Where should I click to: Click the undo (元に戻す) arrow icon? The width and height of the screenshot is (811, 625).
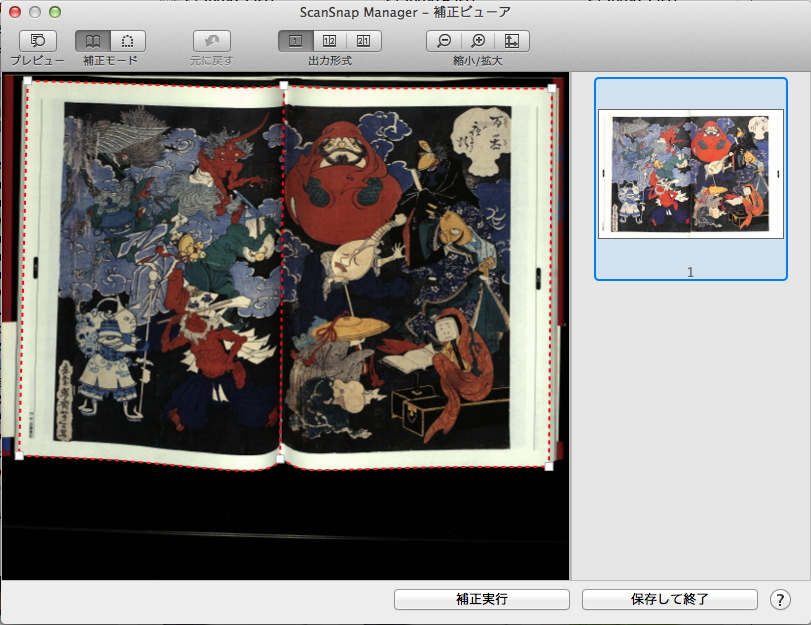[212, 41]
